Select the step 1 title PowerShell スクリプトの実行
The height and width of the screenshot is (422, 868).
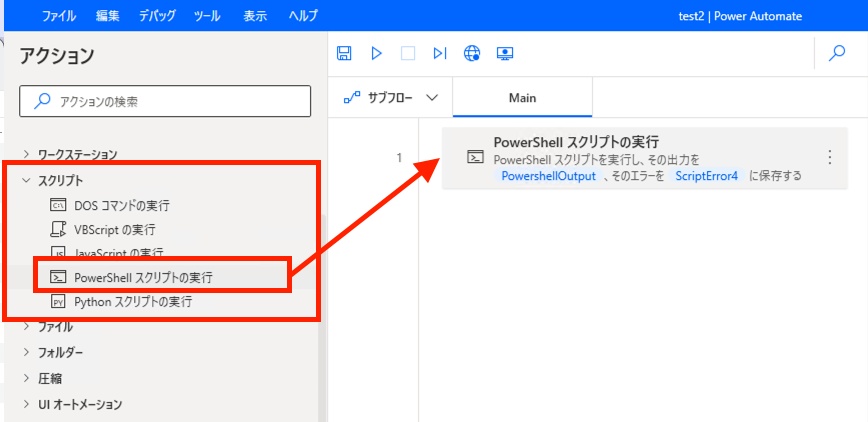pyautogui.click(x=576, y=142)
